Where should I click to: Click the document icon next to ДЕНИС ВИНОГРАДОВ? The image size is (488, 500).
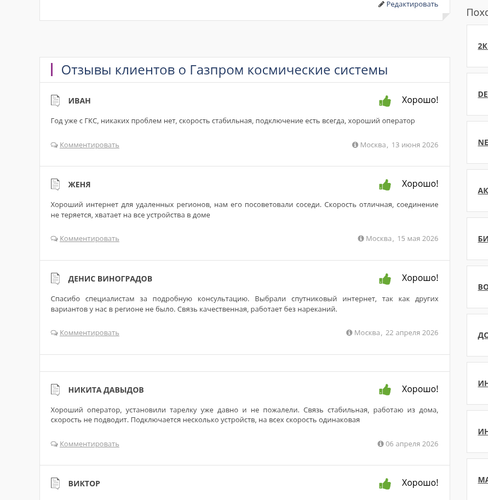(55, 278)
